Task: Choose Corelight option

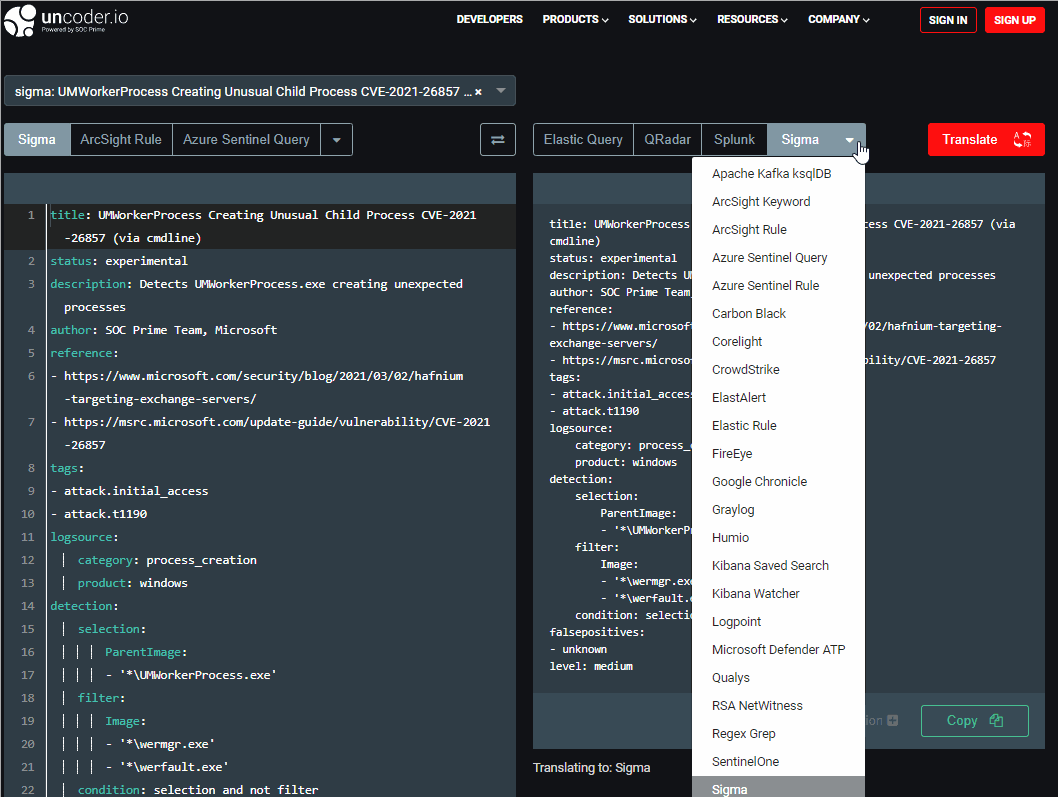Action: click(779, 342)
